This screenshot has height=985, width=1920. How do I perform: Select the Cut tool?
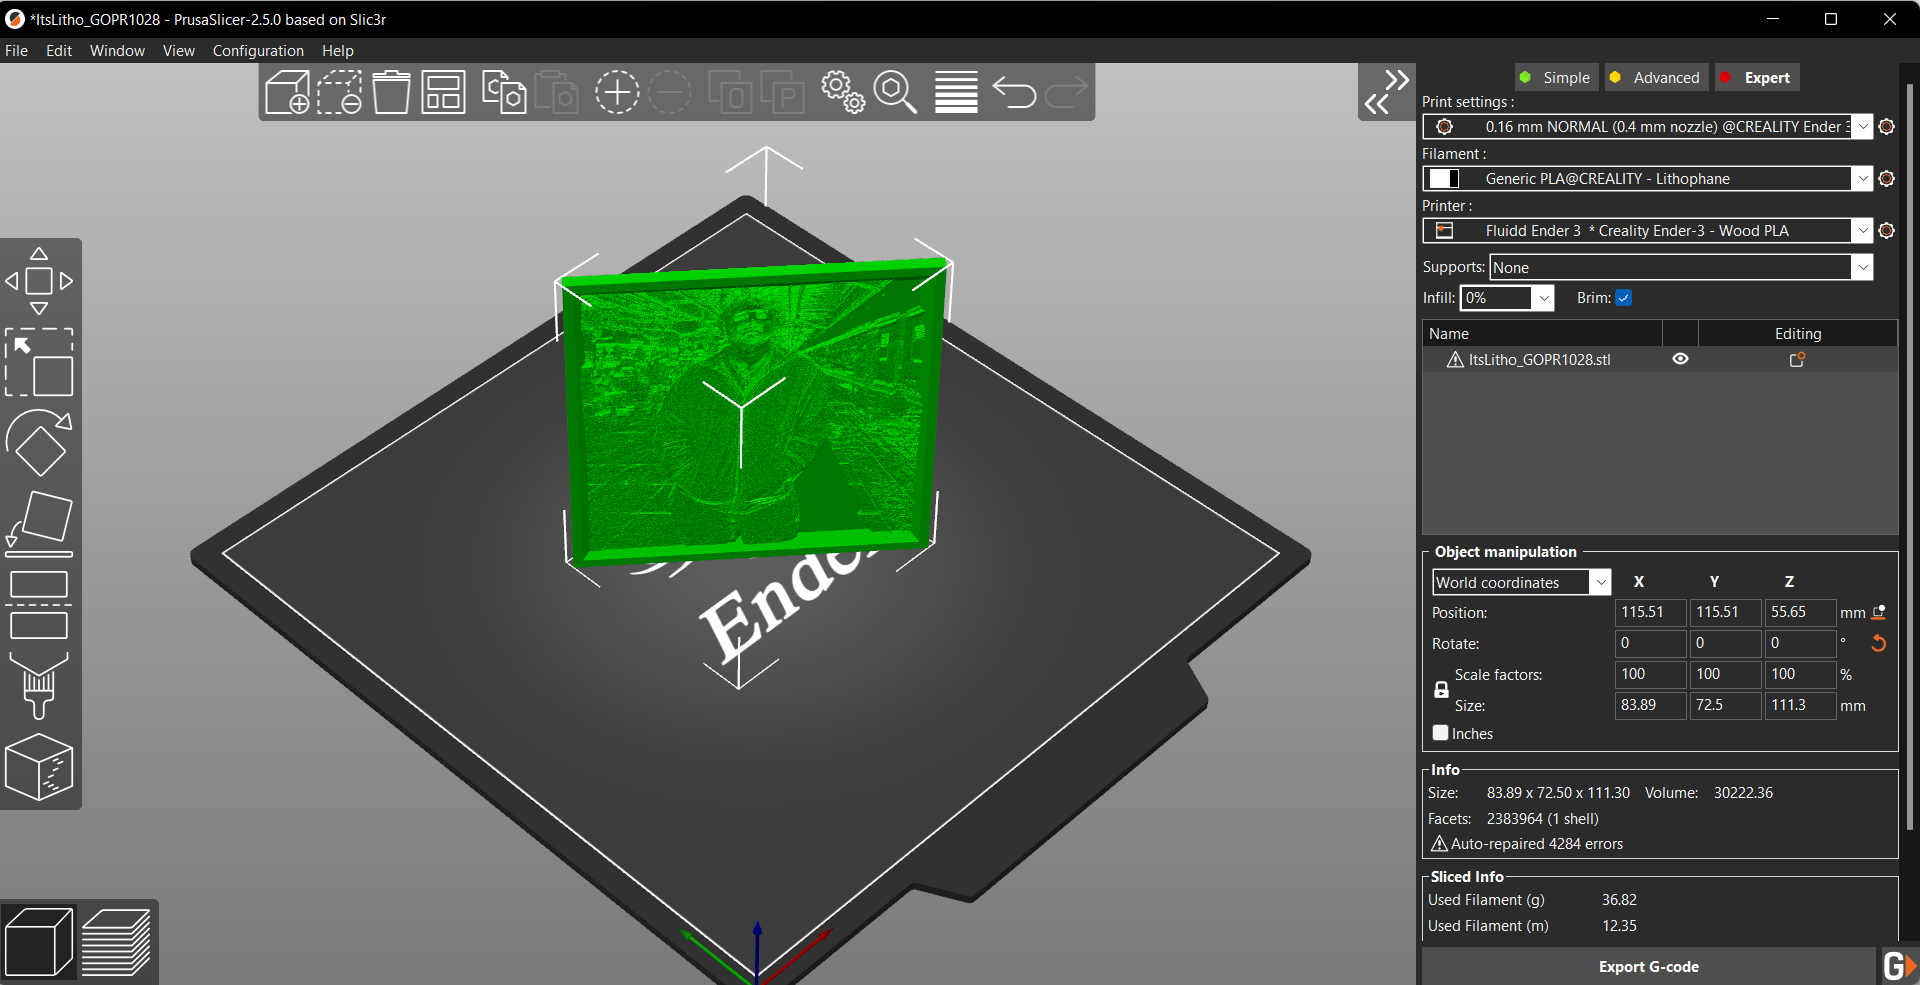(39, 605)
